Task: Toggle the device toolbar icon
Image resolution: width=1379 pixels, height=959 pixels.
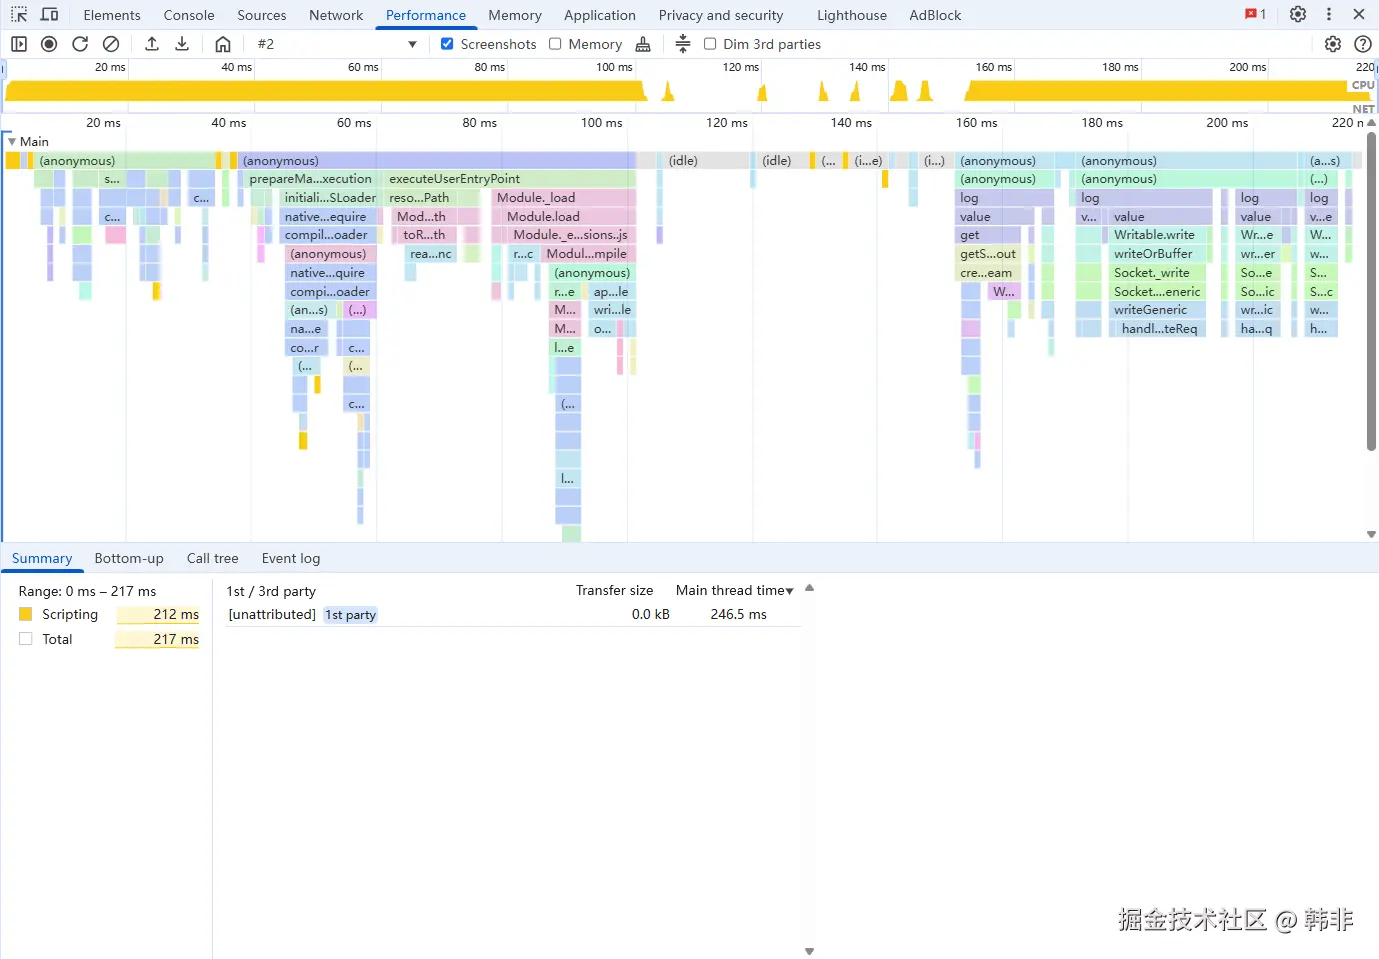Action: pos(49,15)
